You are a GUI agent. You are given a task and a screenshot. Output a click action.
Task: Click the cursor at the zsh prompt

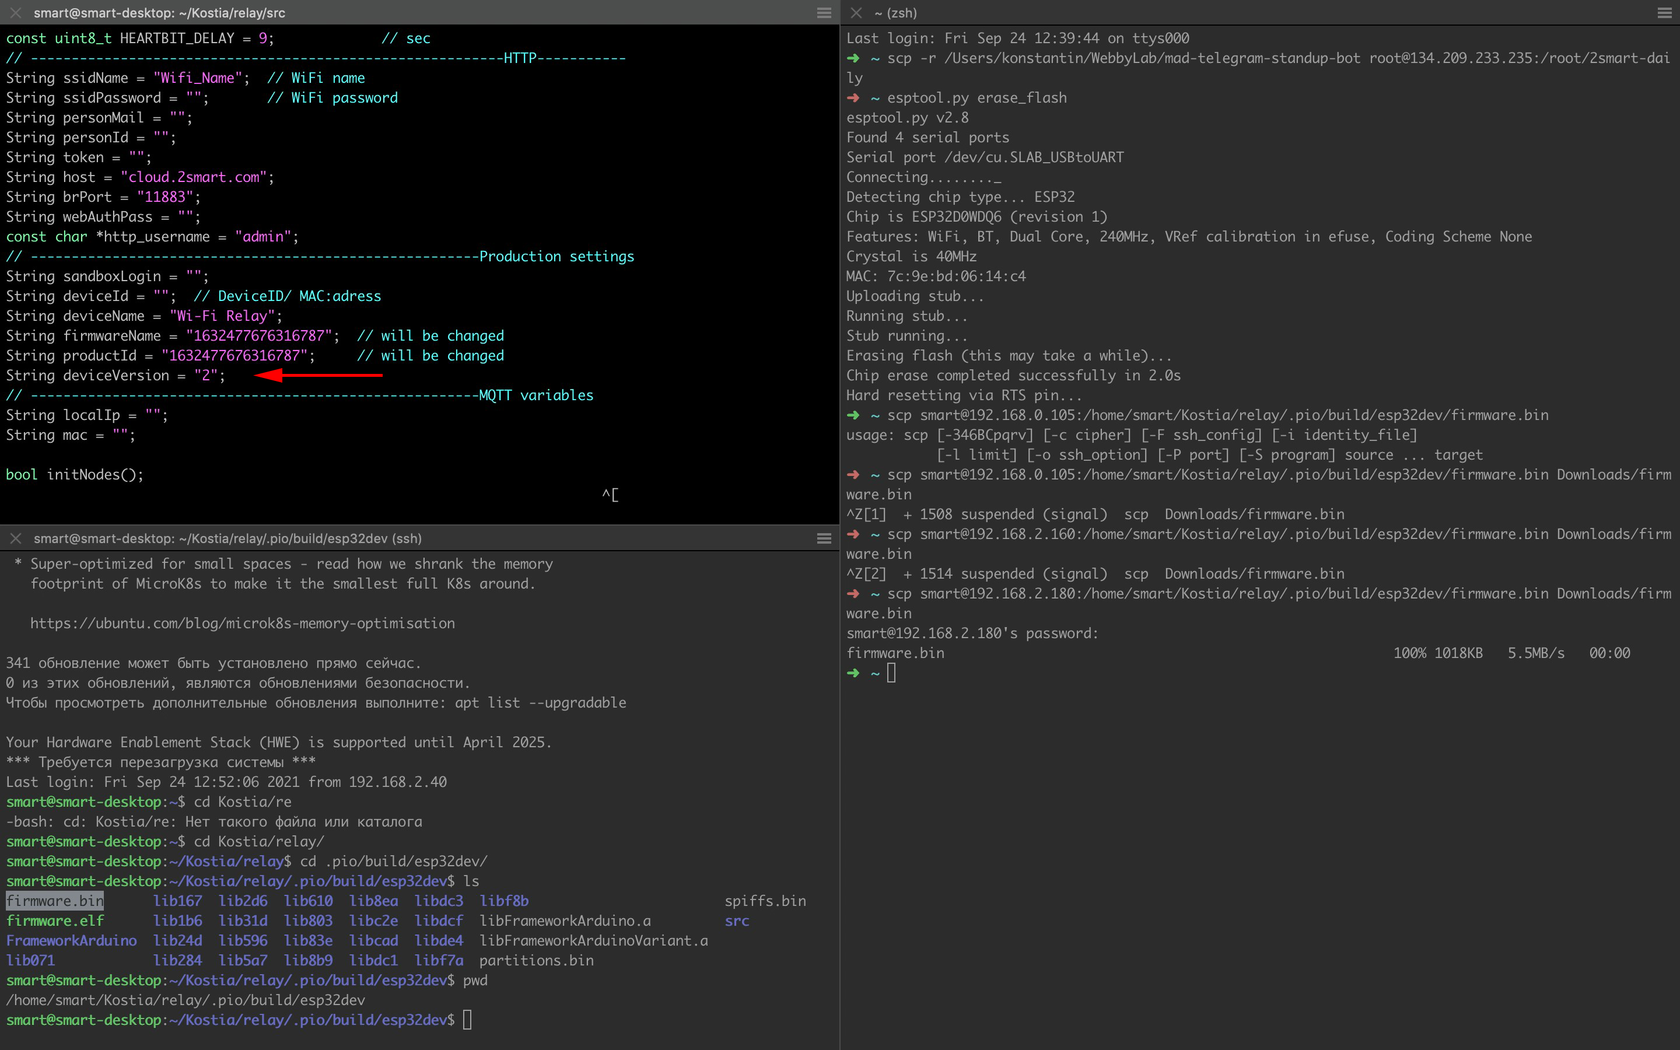coord(891,673)
